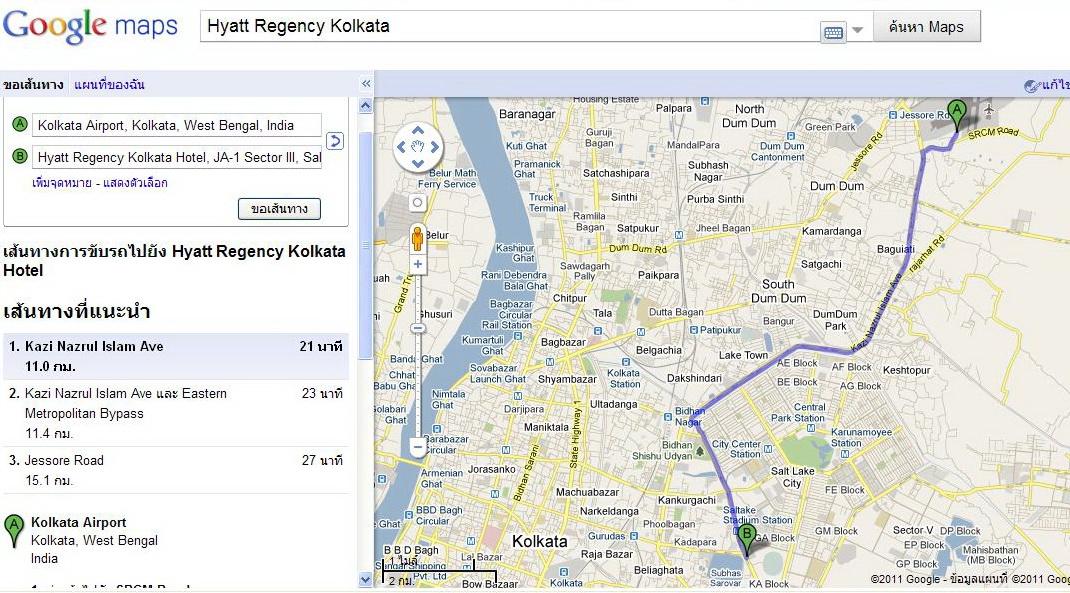Click the hand icon in pan control center
Screen dimensions: 1070x593
(x=418, y=147)
